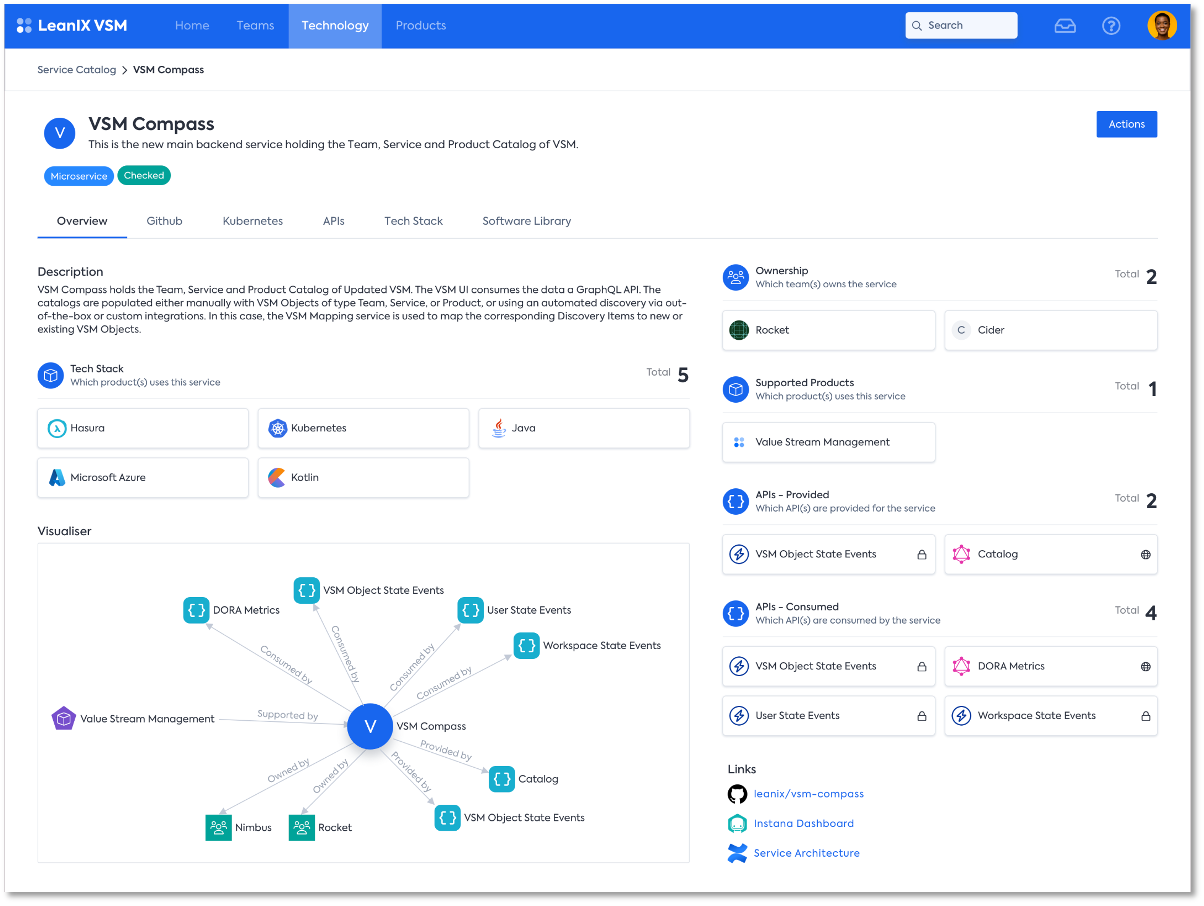Open the help question mark icon
The image size is (1204, 906).
click(1111, 26)
